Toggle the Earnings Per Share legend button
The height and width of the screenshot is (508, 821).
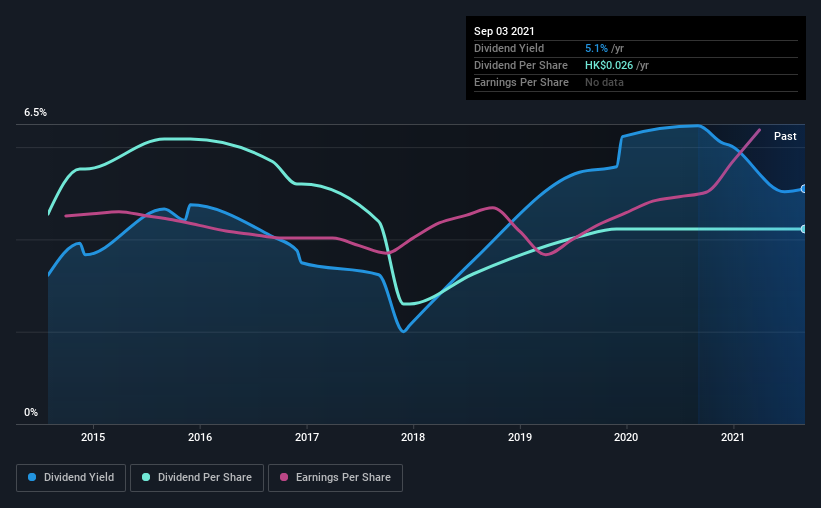[x=335, y=478]
